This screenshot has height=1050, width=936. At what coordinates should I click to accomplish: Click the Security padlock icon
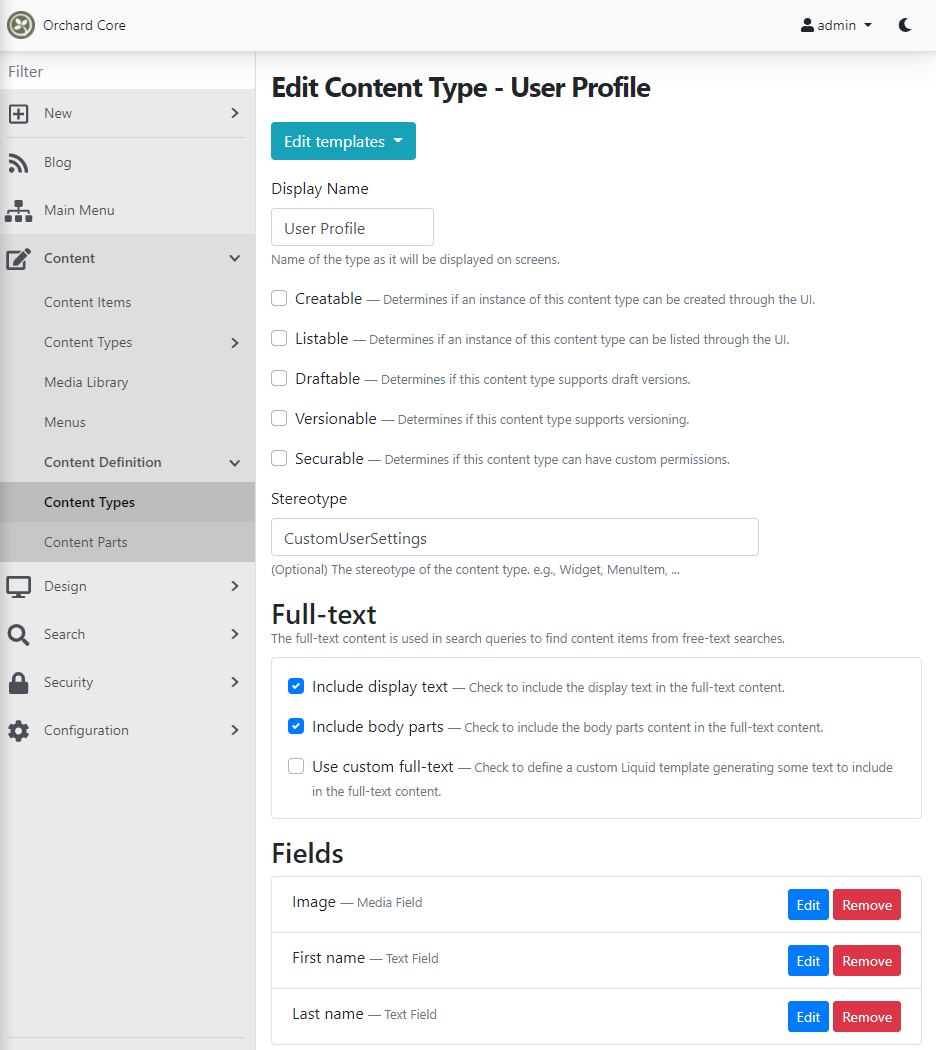(x=19, y=683)
